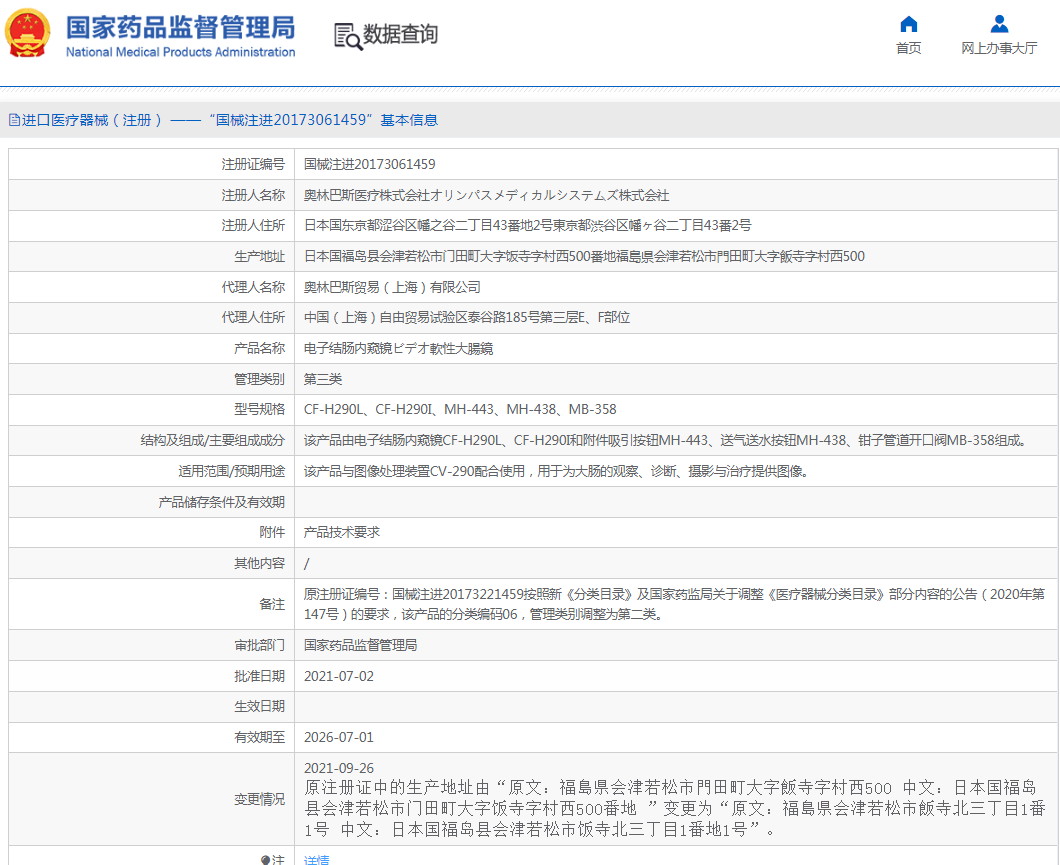1060x865 pixels.
Task: Click the 注册证编号 row label
Action: tap(253, 164)
